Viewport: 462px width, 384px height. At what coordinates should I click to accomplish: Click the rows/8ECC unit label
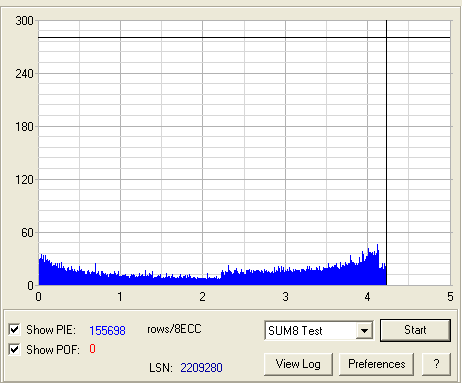click(x=174, y=329)
